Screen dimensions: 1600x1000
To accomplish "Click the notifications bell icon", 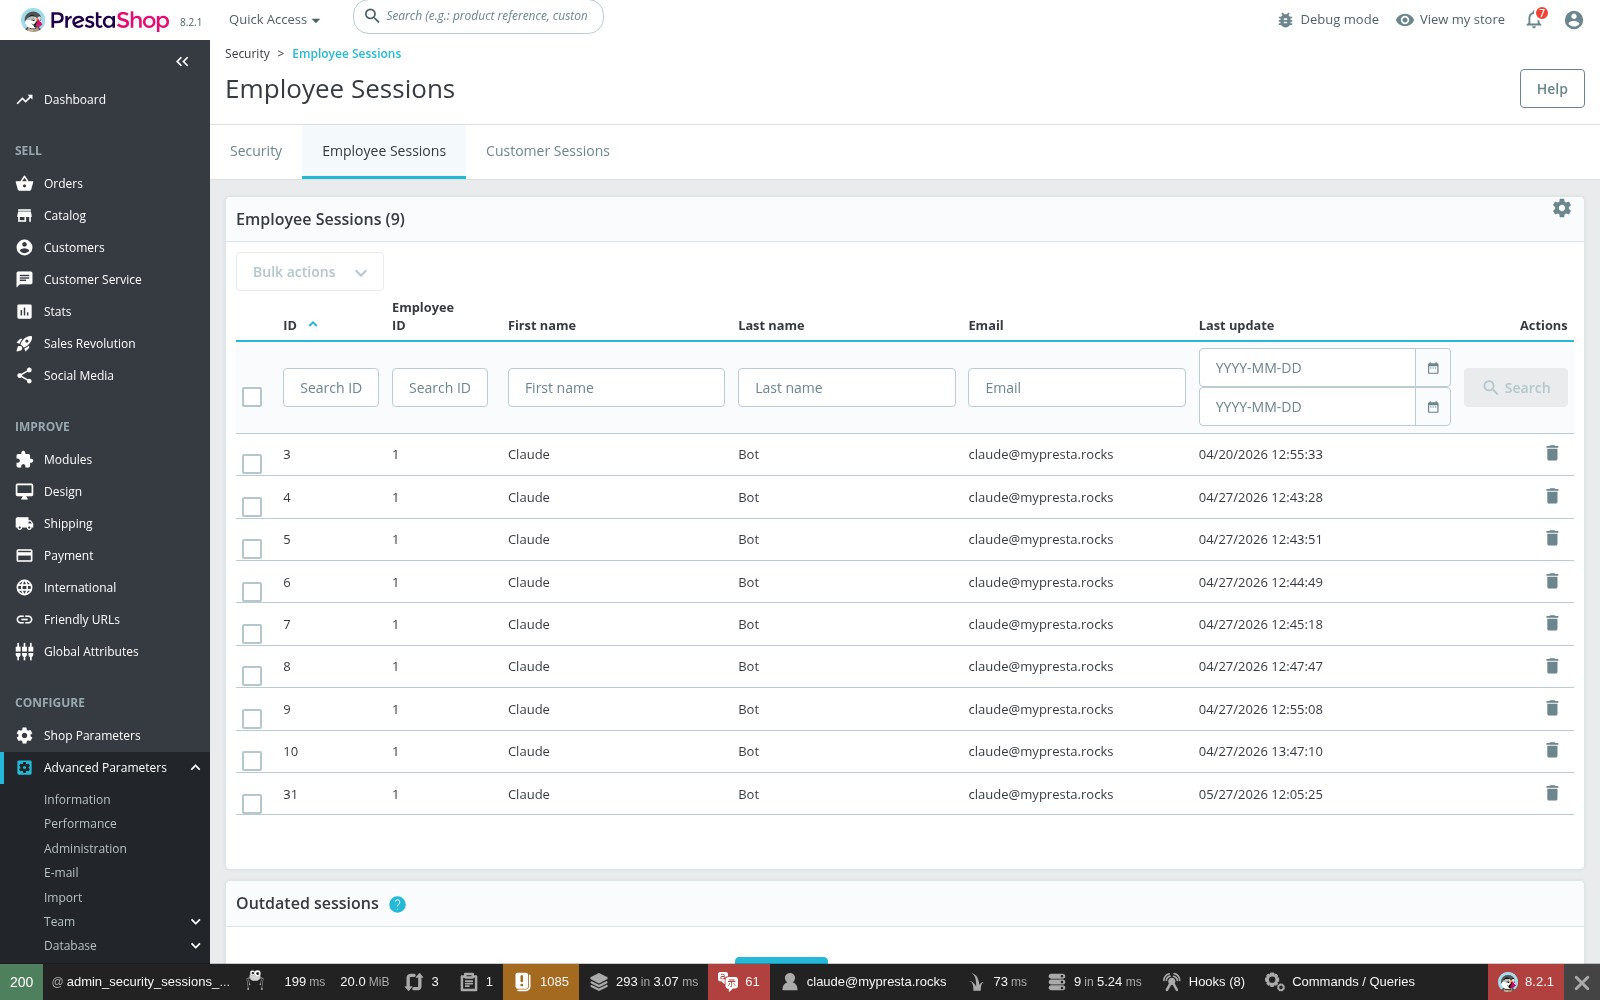I will 1534,20.
